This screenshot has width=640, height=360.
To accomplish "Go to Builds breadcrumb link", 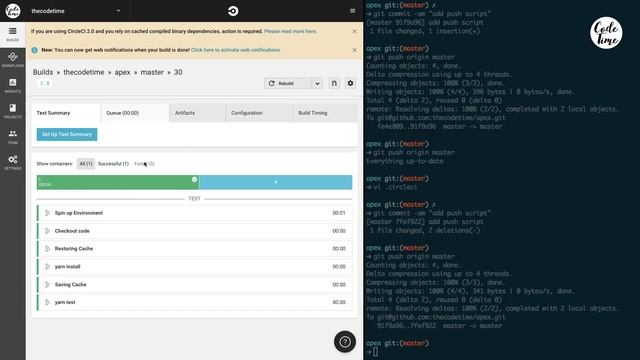I will [43, 72].
